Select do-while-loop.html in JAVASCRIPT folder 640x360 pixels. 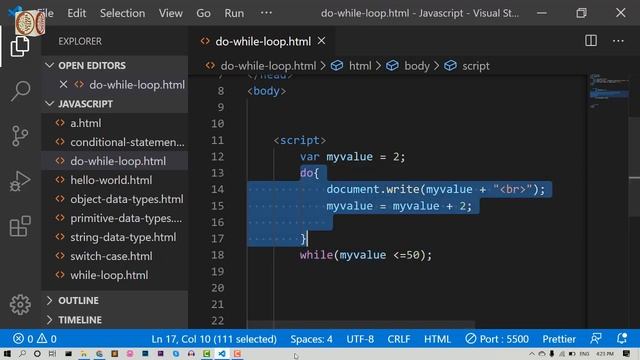[x=114, y=161]
